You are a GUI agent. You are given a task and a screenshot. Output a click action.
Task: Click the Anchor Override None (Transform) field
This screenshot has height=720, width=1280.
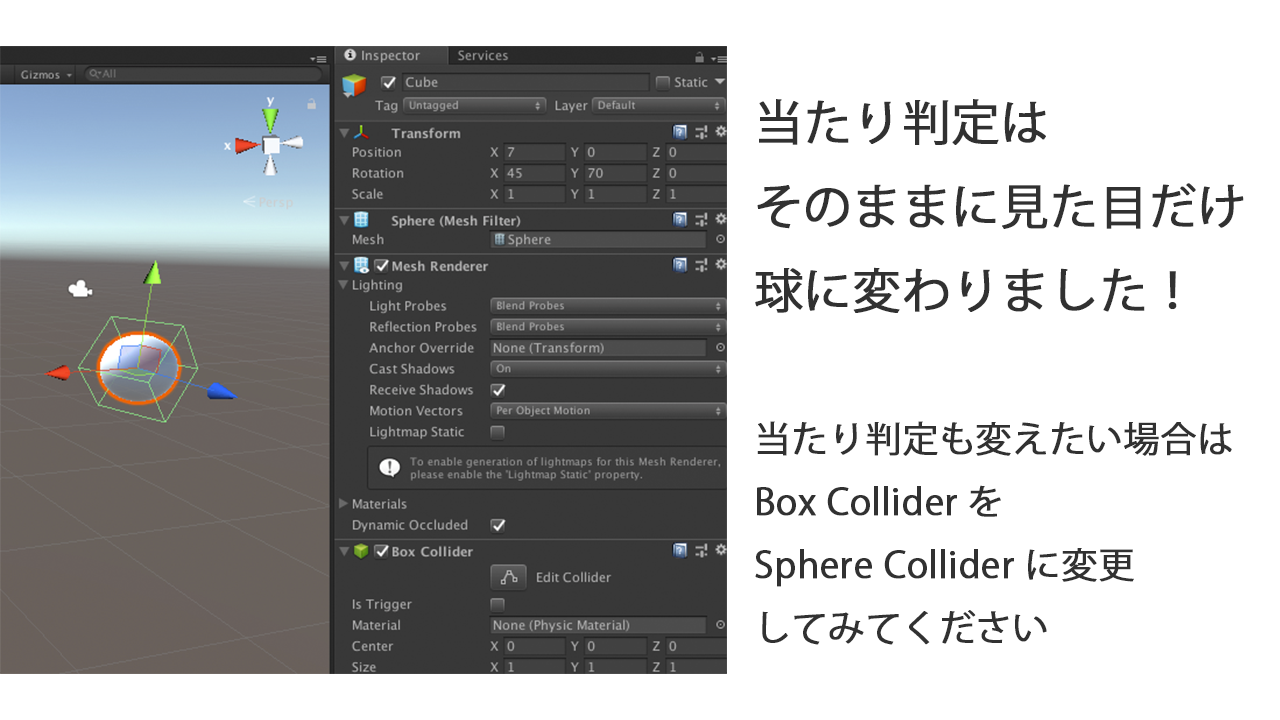click(598, 348)
